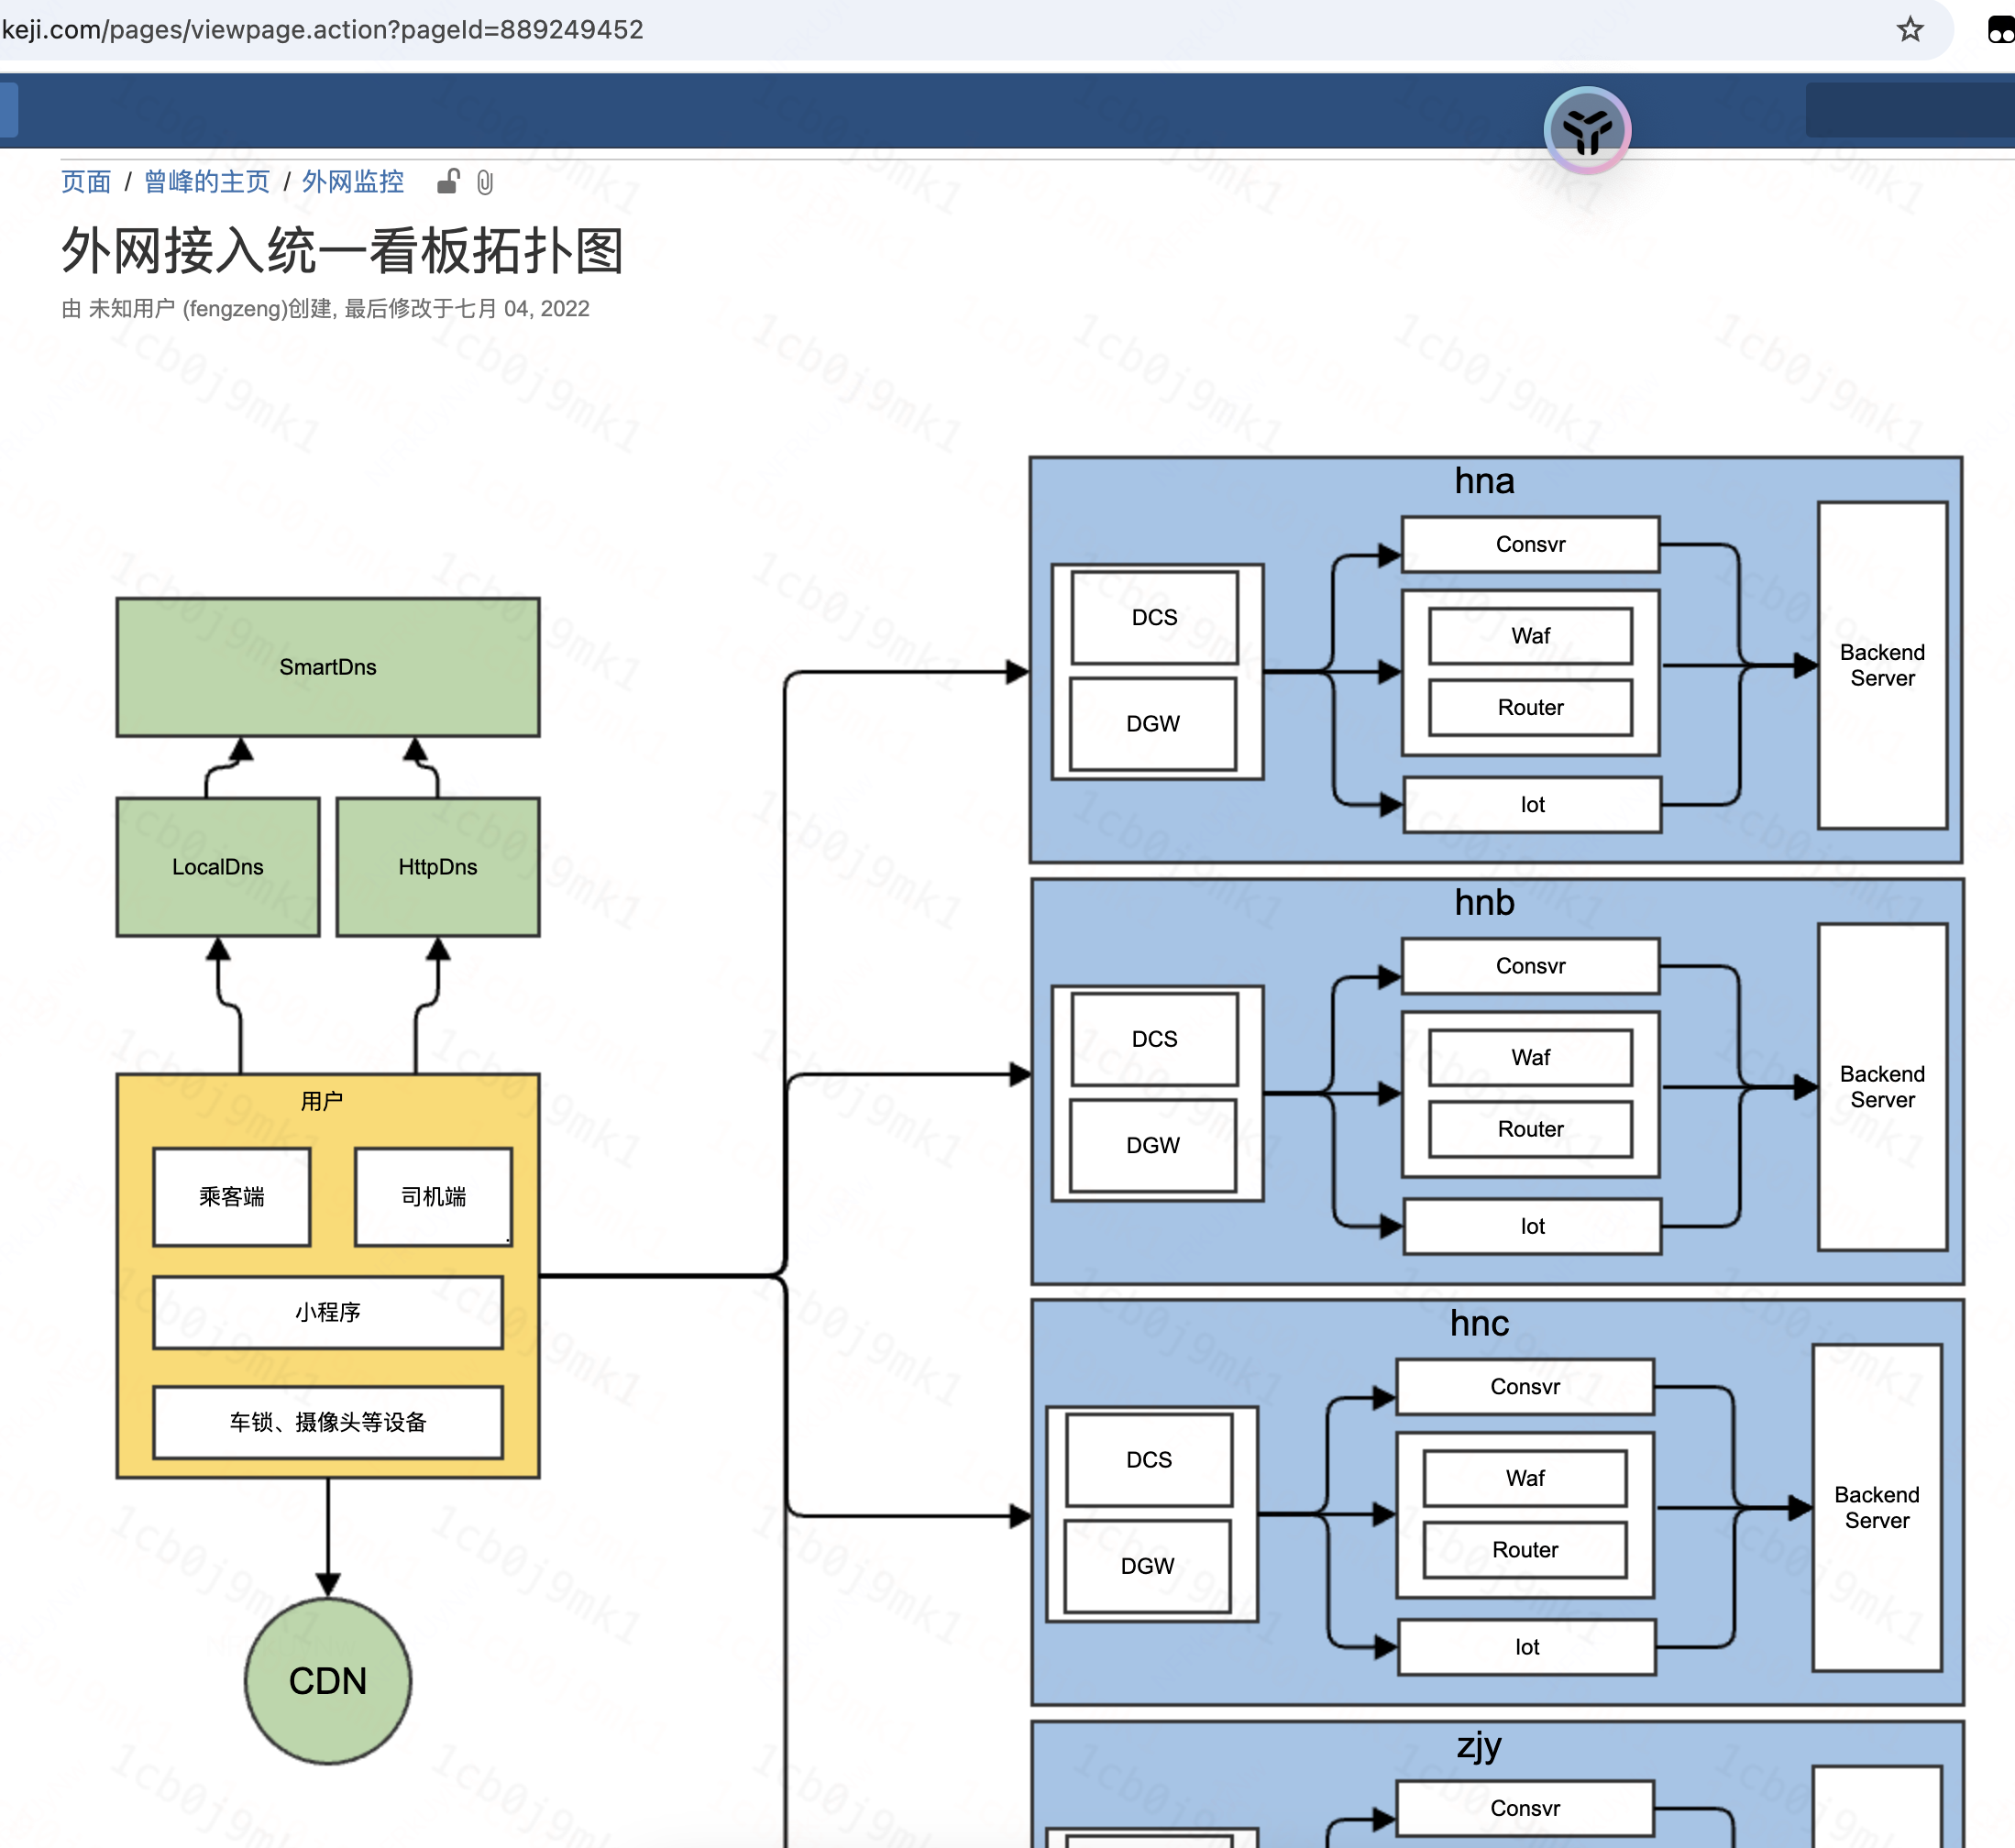Viewport: 2015px width, 1848px height.
Task: Click the 司机端 box
Action: [x=434, y=1197]
